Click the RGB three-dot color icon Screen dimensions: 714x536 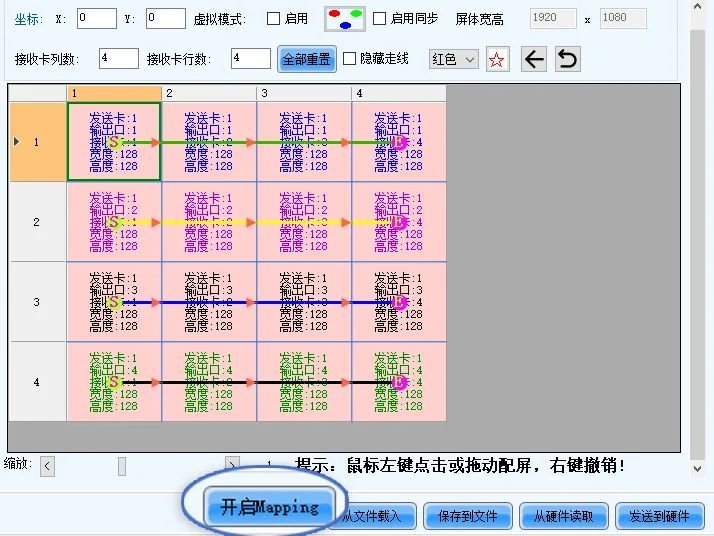[345, 19]
